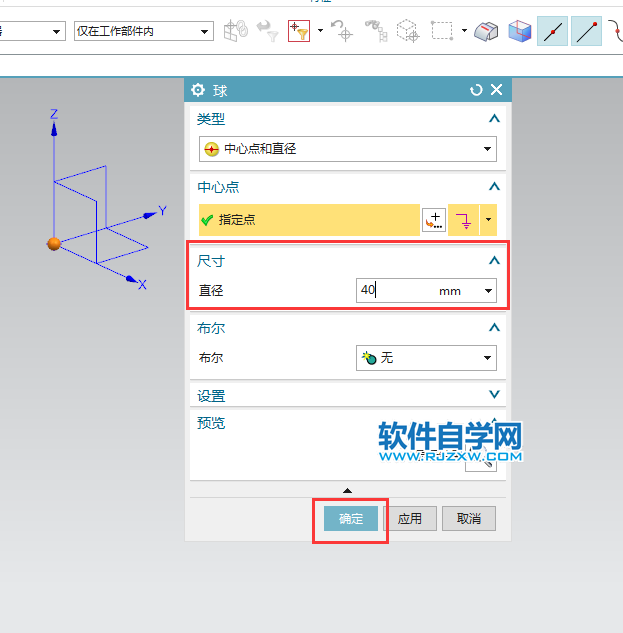623x633 pixels.
Task: Collapse the 中心点 section
Action: [494, 187]
